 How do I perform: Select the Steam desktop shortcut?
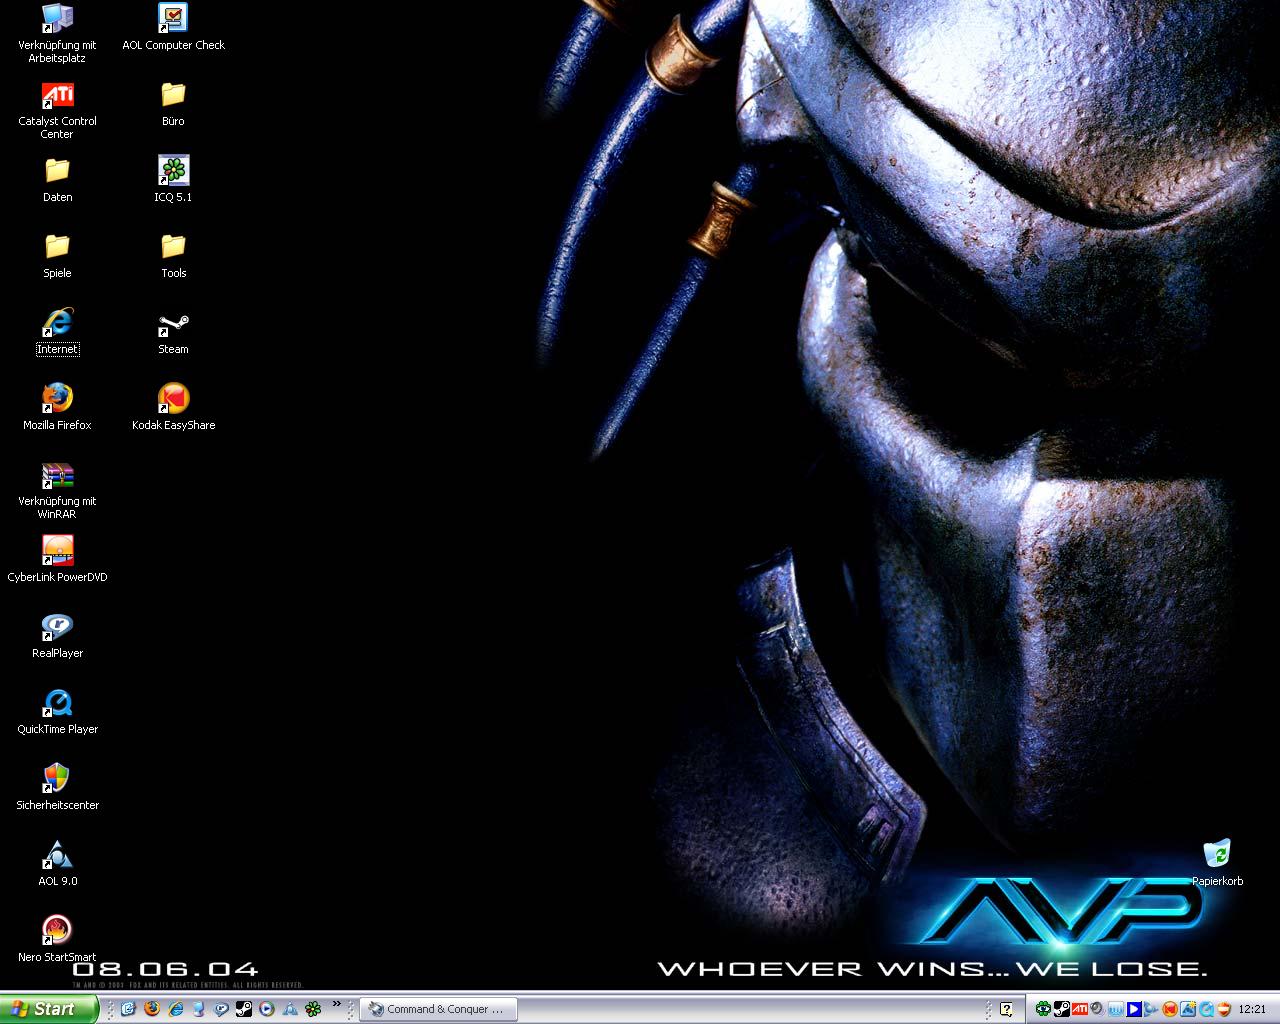(x=173, y=325)
